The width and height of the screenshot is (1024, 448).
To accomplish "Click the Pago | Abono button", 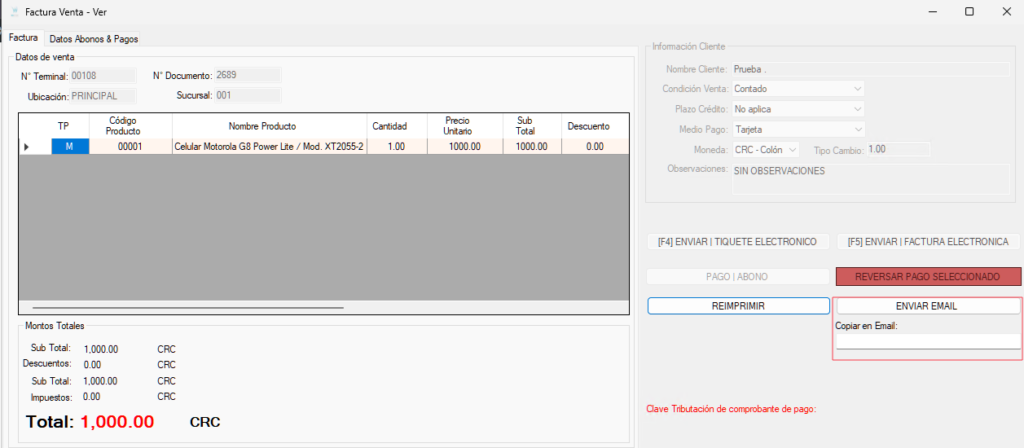I will pos(738,276).
